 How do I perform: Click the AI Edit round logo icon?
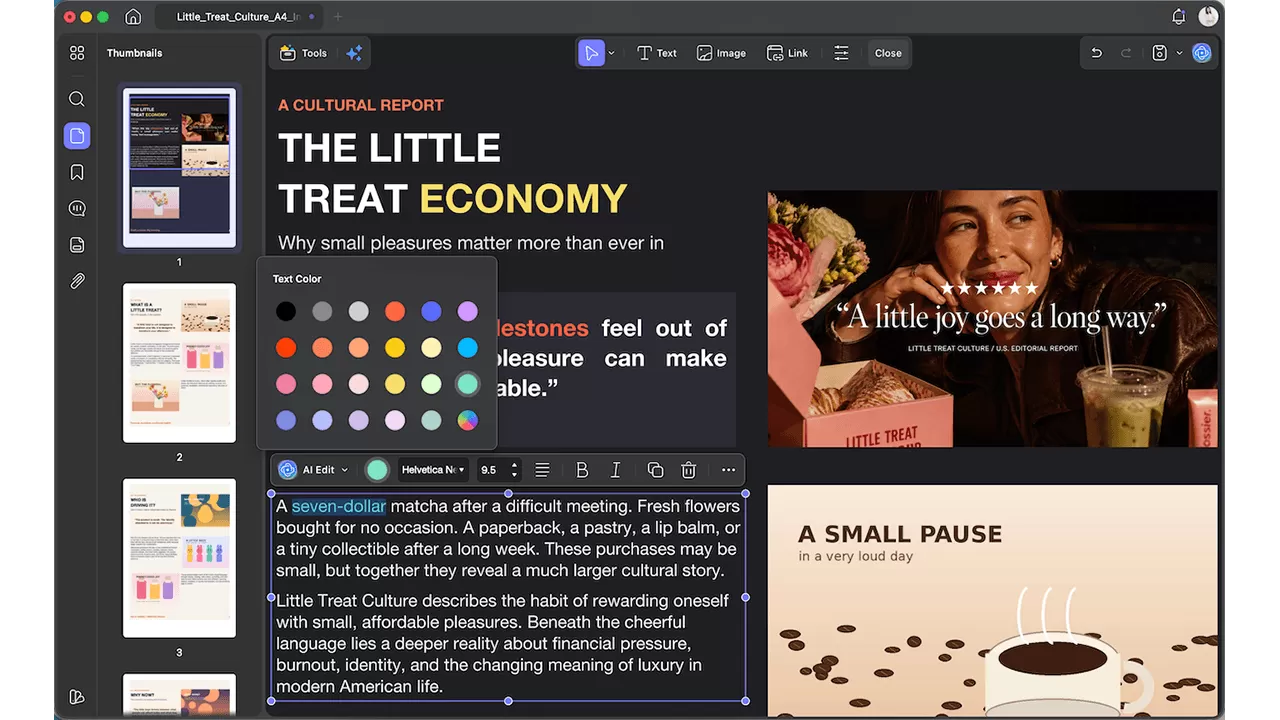pyautogui.click(x=288, y=470)
